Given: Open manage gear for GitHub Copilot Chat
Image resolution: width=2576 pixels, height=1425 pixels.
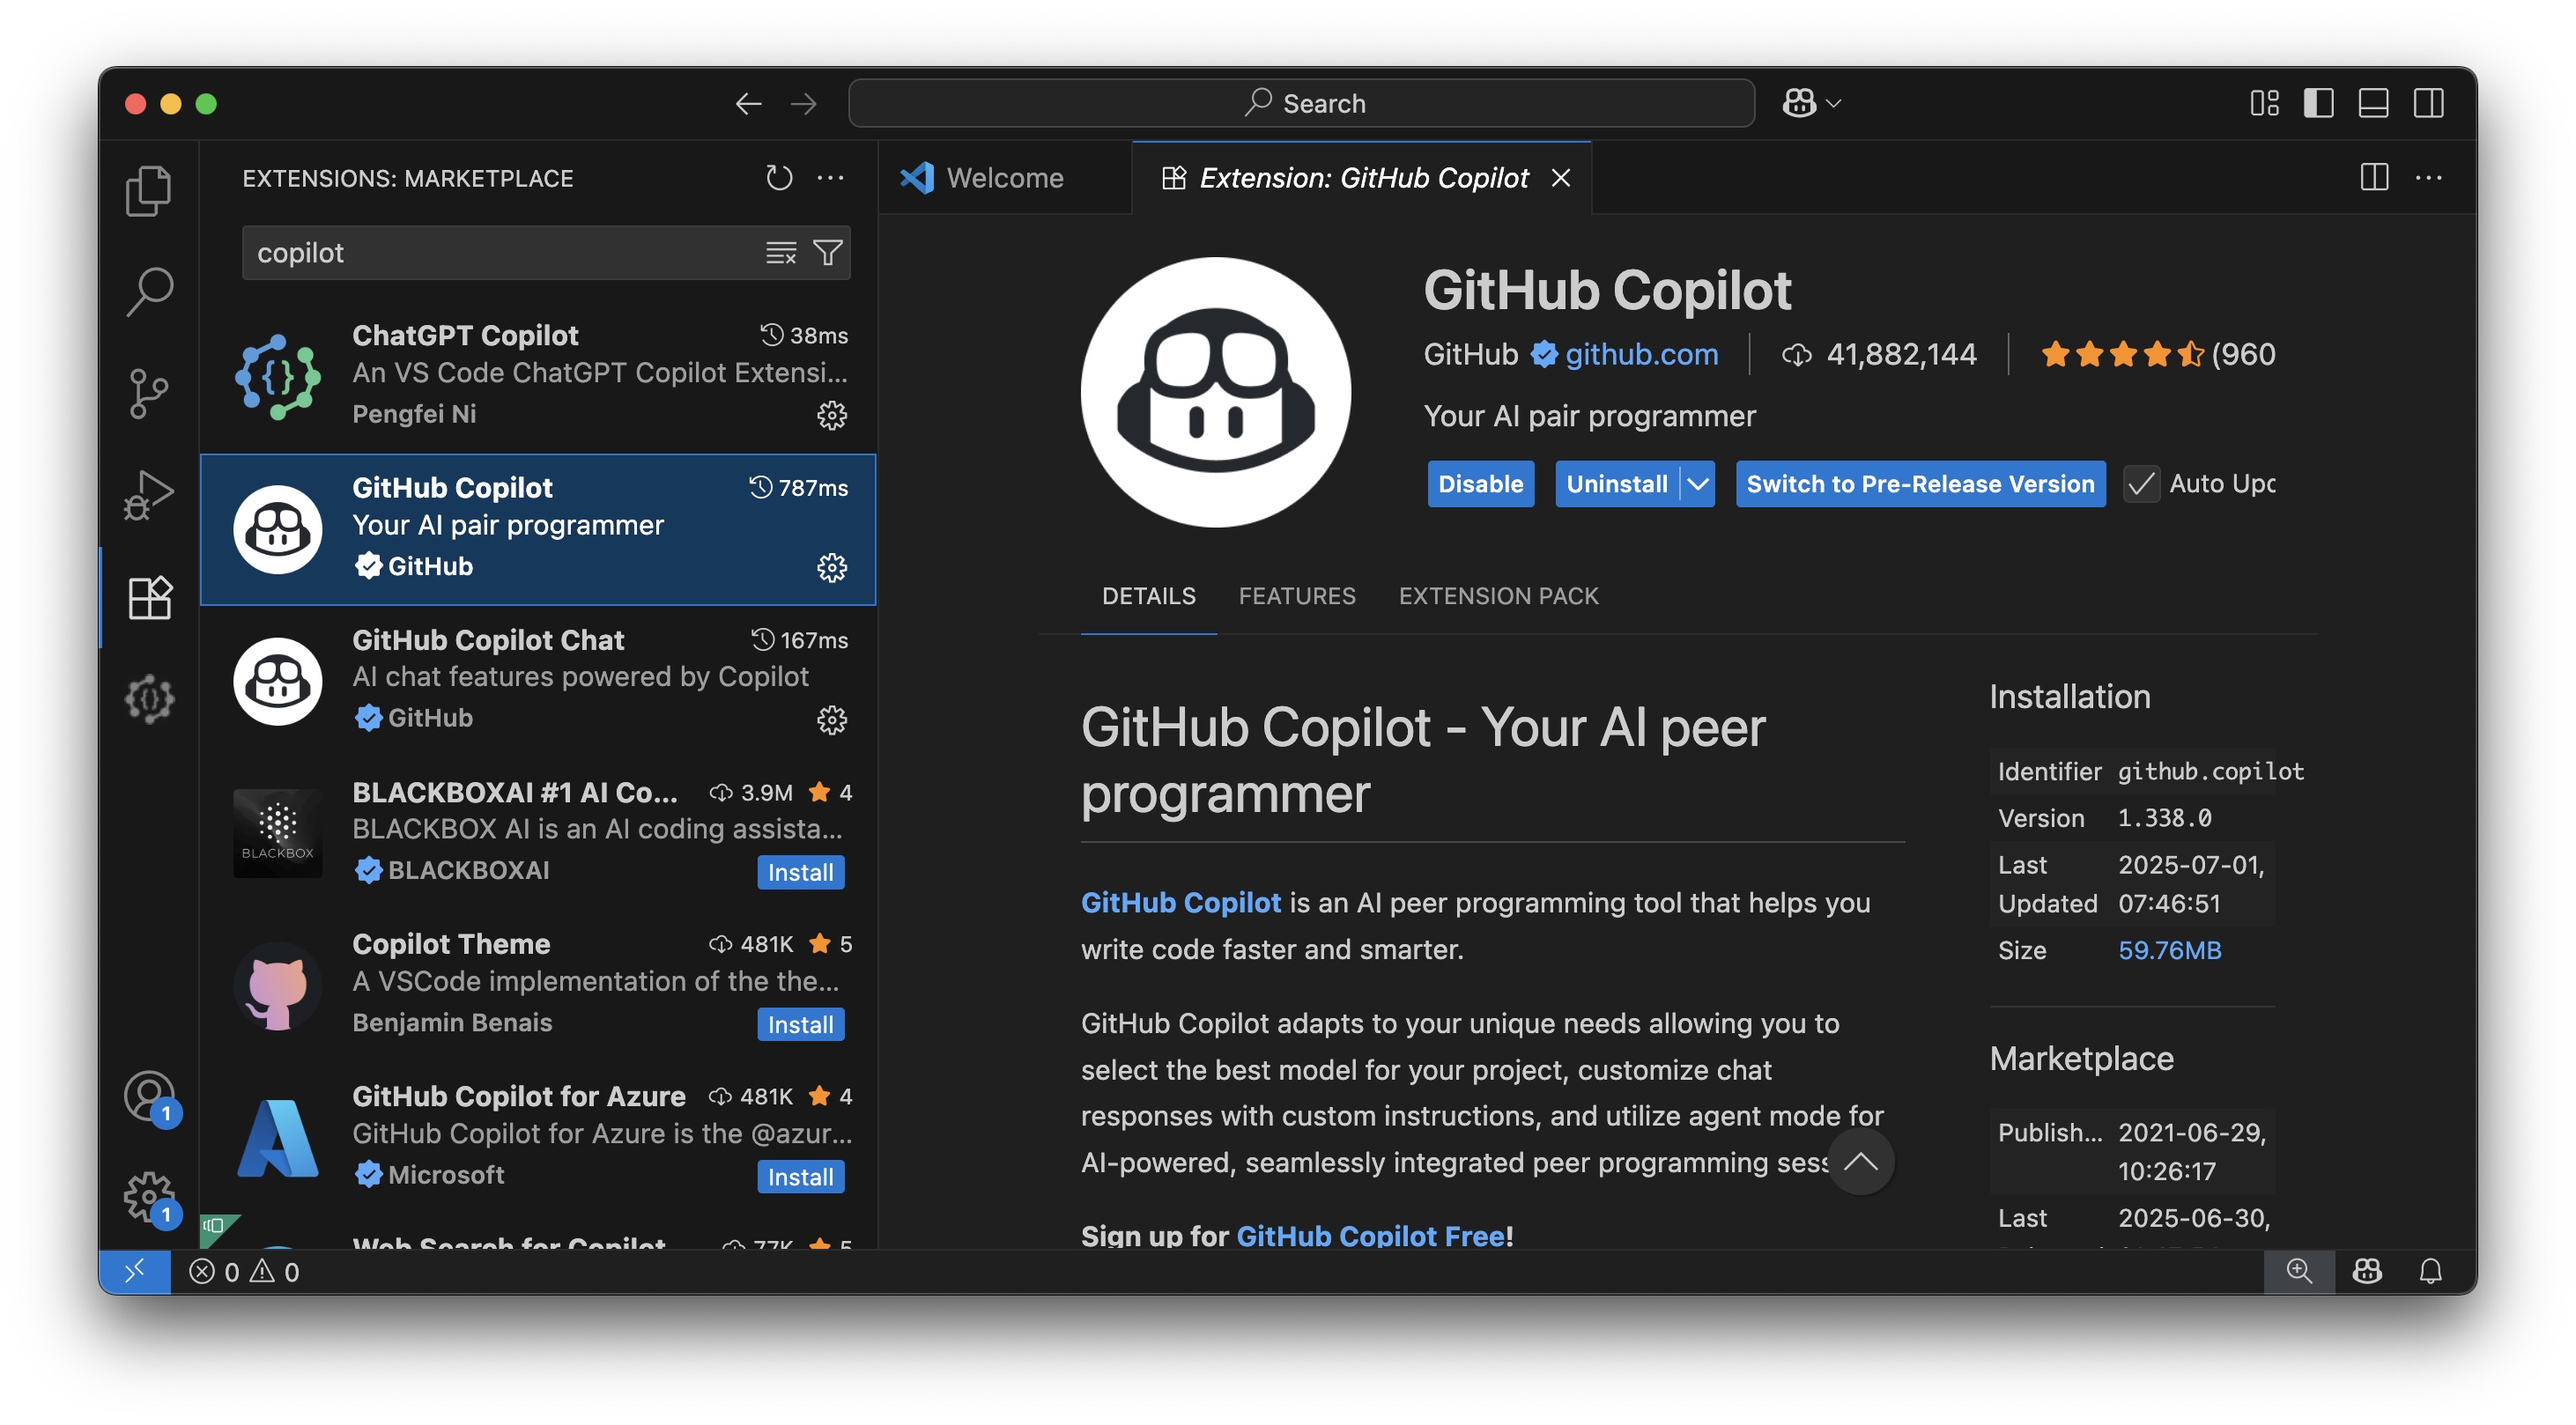Looking at the screenshot, I should [831, 719].
